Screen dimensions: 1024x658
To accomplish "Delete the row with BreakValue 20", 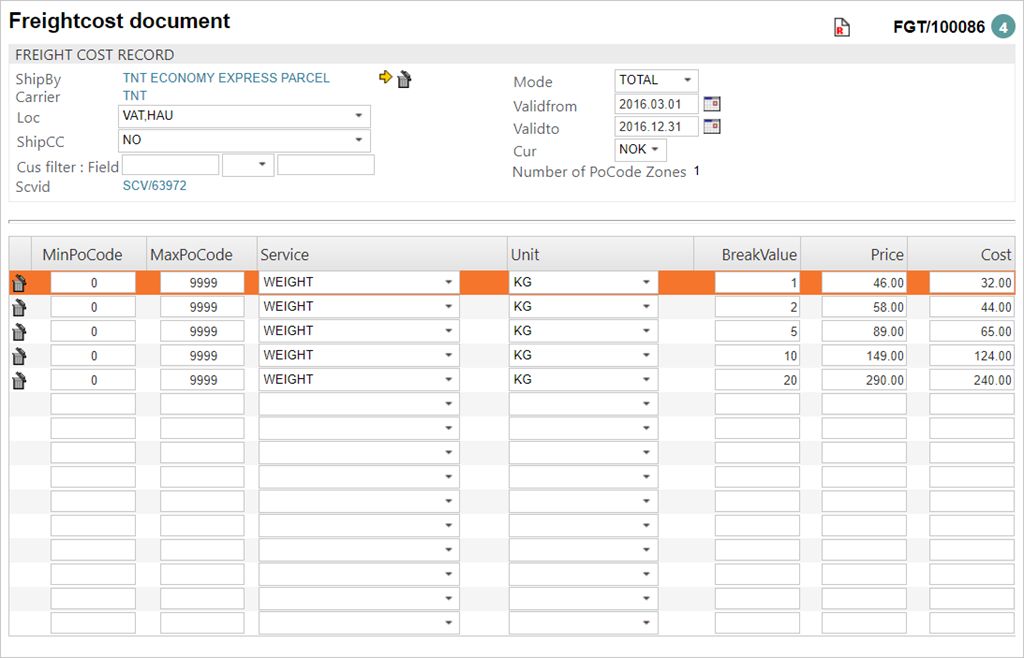I will point(19,380).
